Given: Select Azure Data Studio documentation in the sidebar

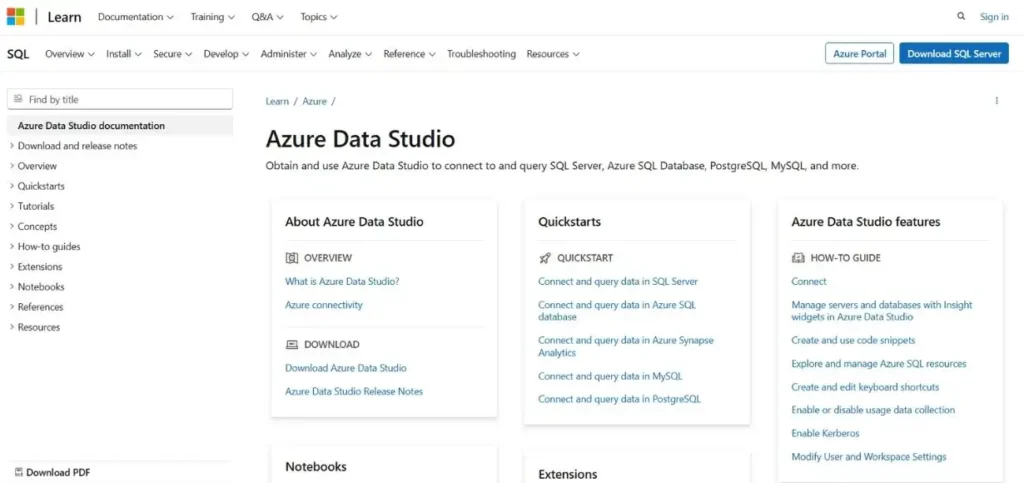Looking at the screenshot, I should (x=120, y=125).
